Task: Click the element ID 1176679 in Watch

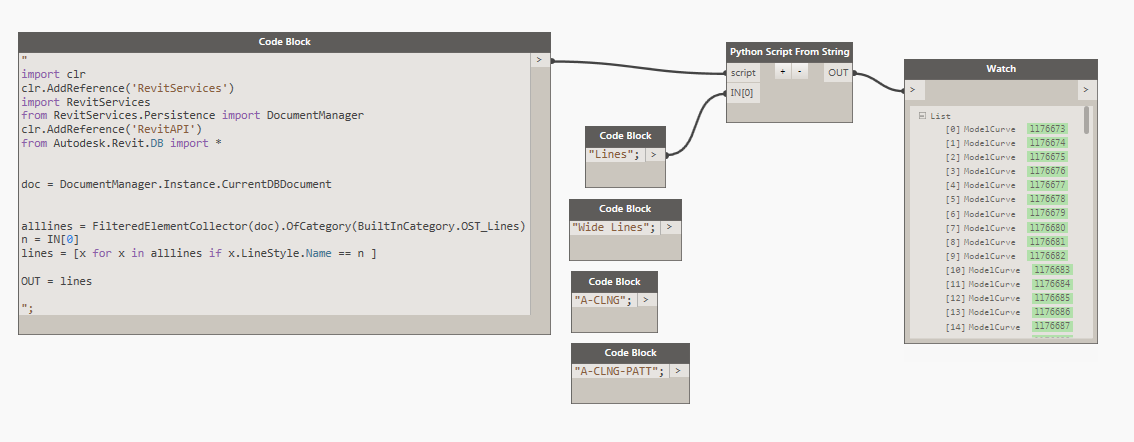Action: point(1047,213)
